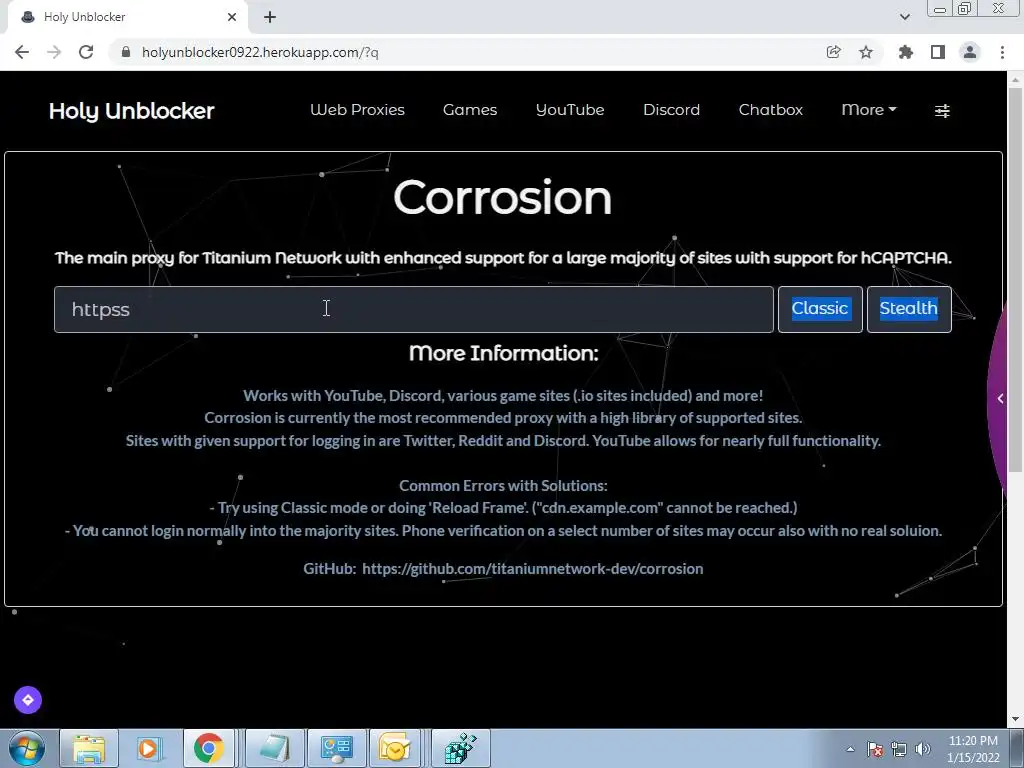The height and width of the screenshot is (768, 1024).
Task: Click the purple round widget icon
Action: point(28,700)
